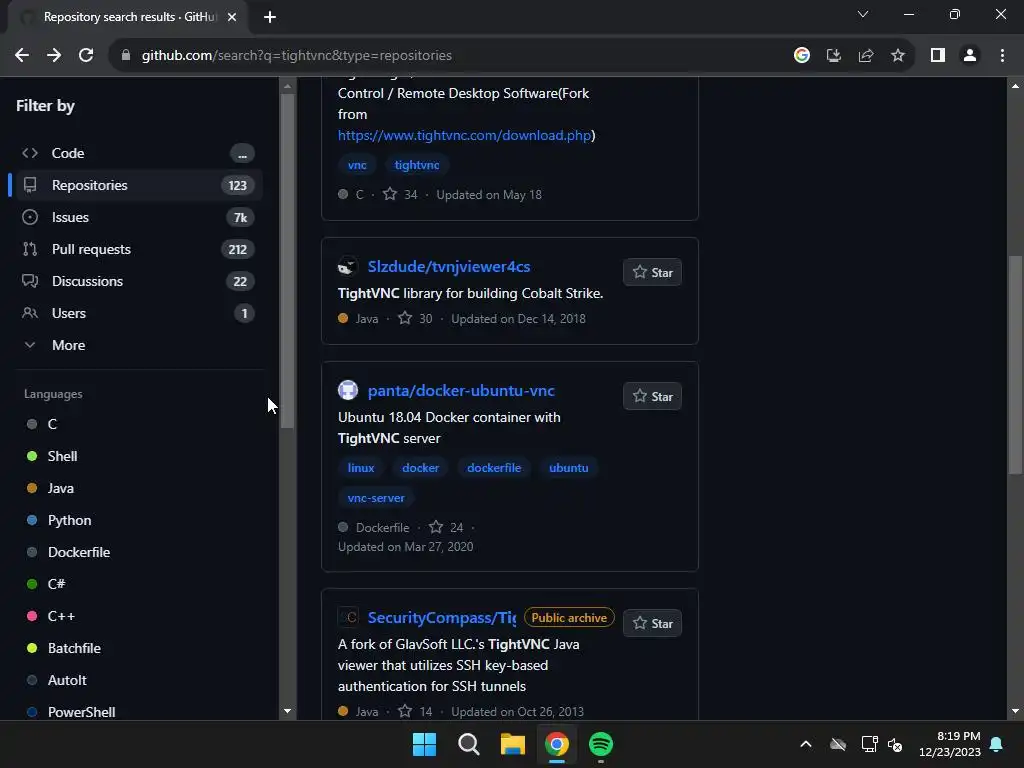1024x768 pixels.
Task: Click the panta avatar icon
Action: pyautogui.click(x=348, y=391)
